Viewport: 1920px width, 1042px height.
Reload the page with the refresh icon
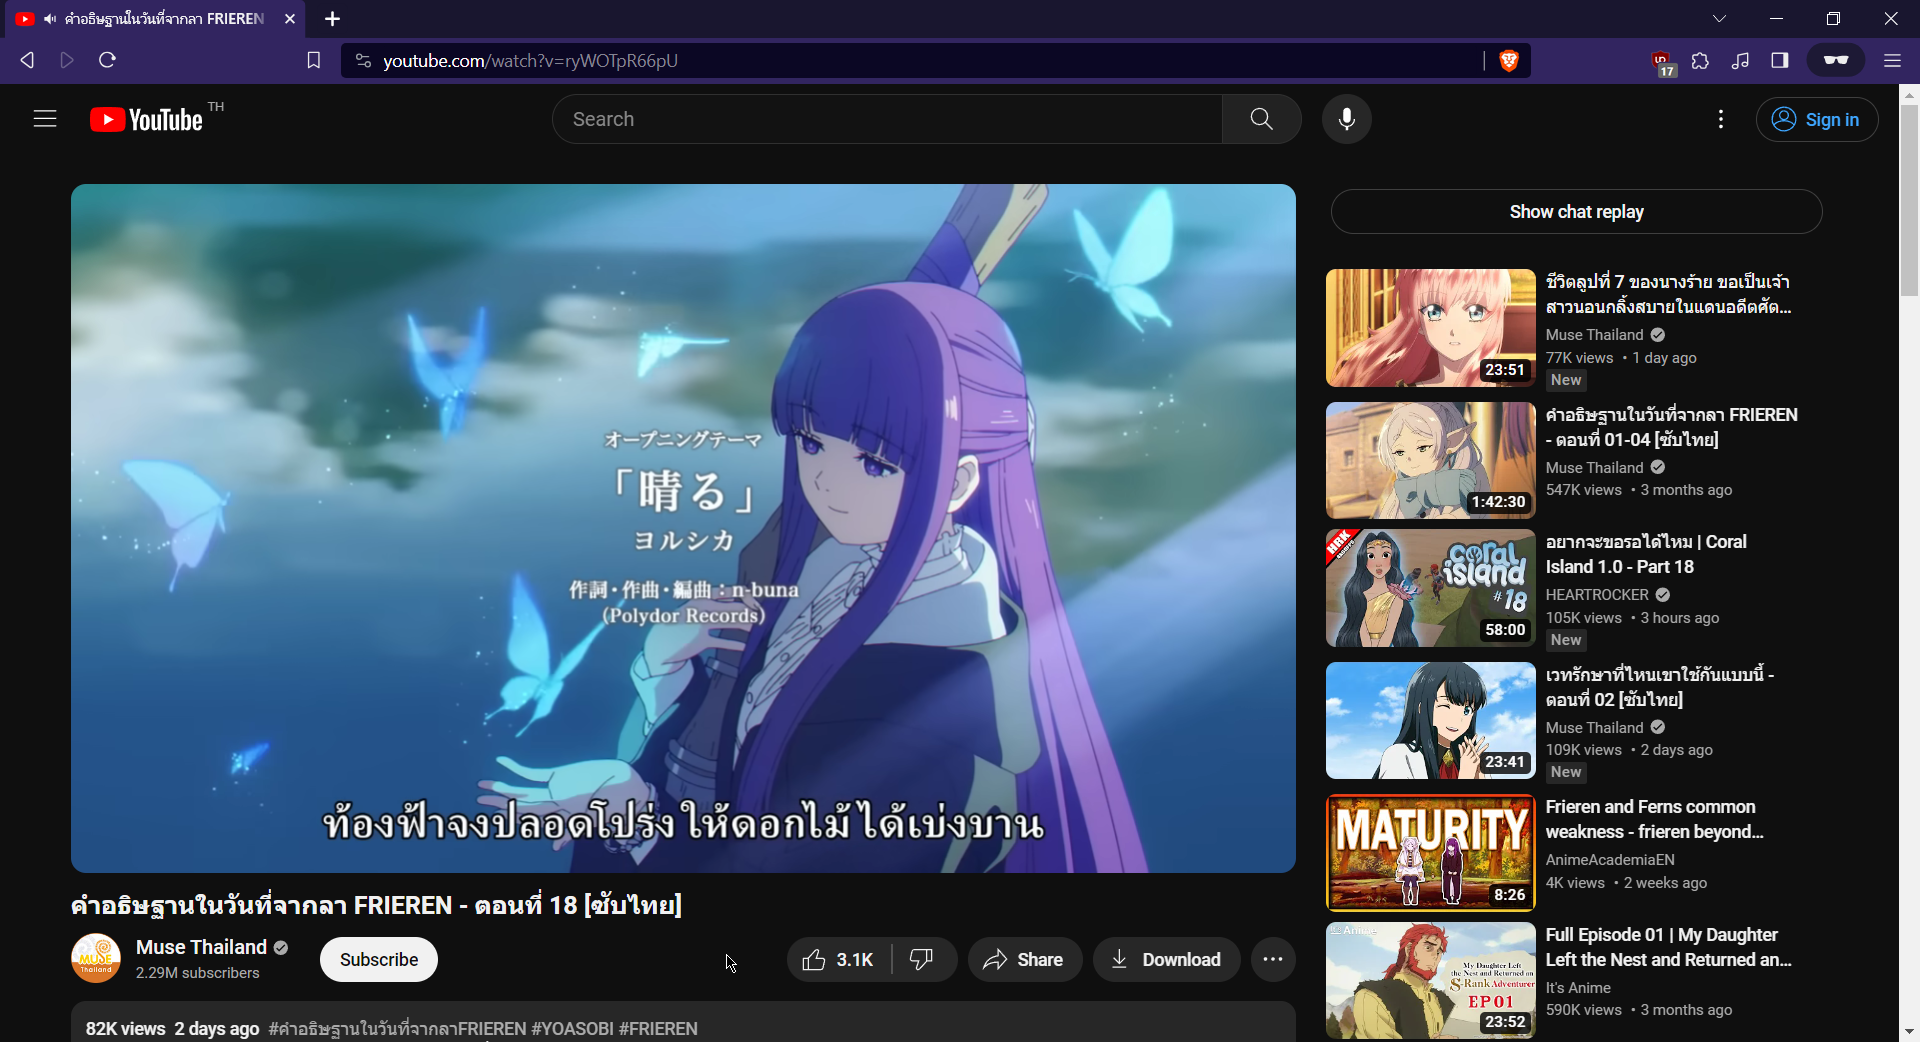tap(107, 60)
